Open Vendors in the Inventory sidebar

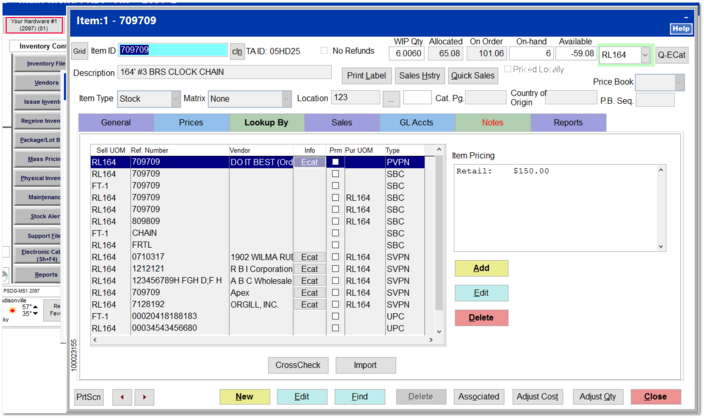point(40,83)
